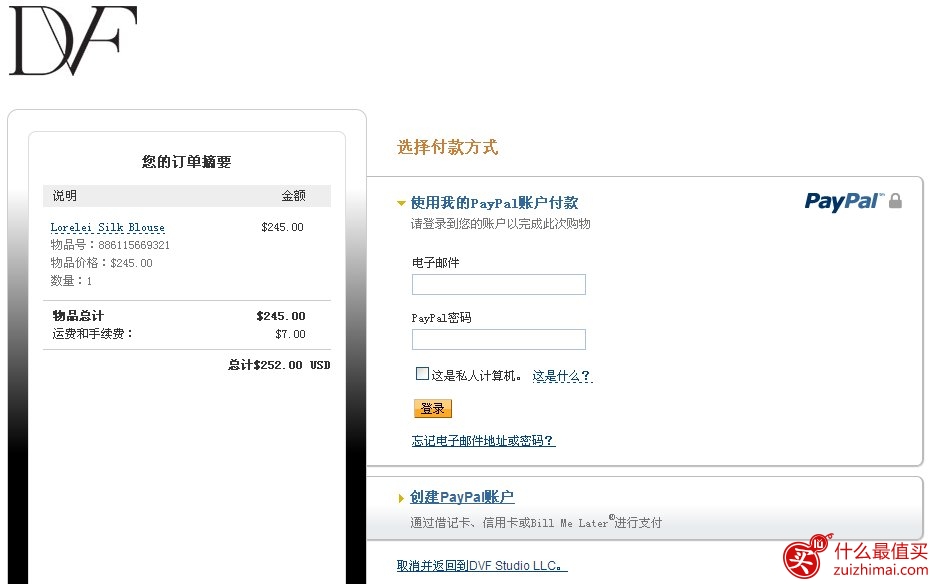Viewport: 937px width, 584px height.
Task: Click the 登录 button
Action: click(433, 408)
